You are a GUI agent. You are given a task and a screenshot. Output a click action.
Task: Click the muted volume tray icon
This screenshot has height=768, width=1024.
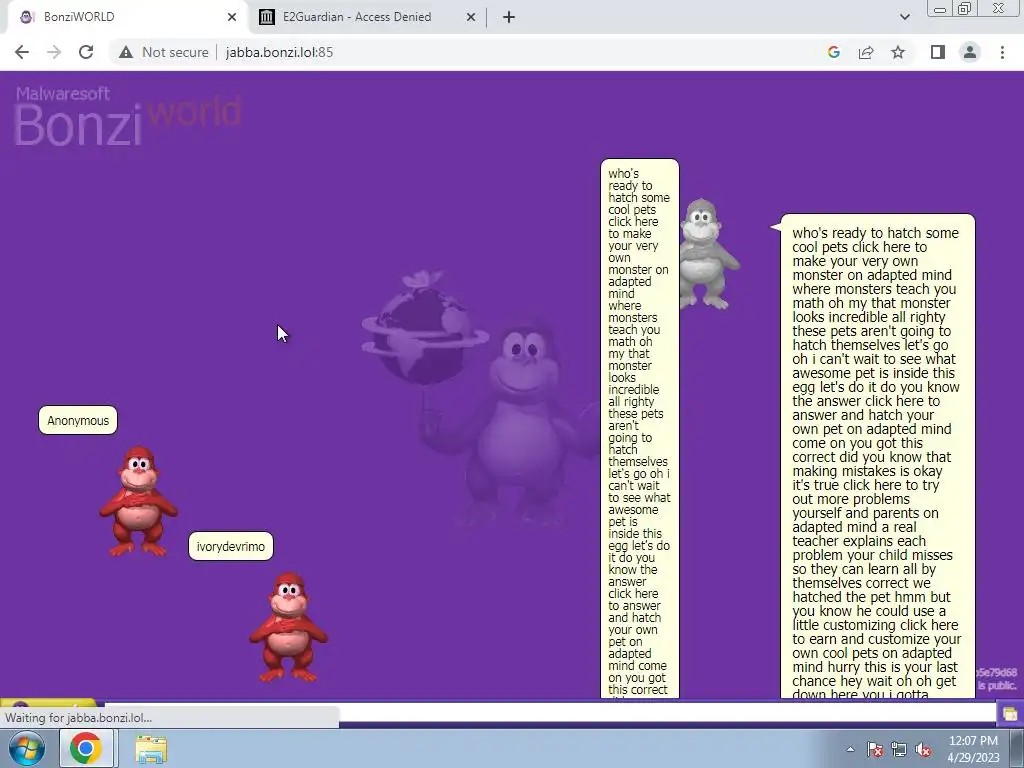pos(923,749)
